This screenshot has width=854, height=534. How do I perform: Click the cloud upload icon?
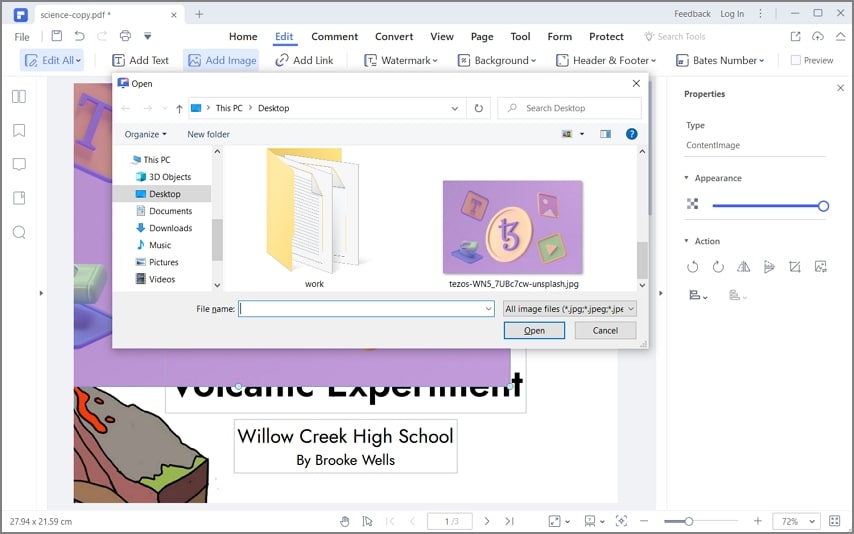click(818, 37)
